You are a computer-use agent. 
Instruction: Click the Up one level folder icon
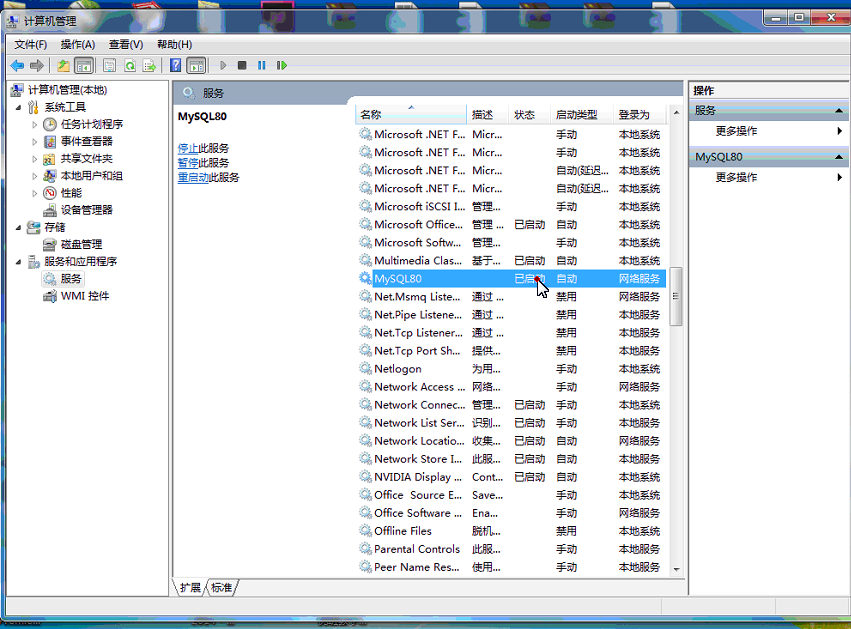[x=63, y=66]
